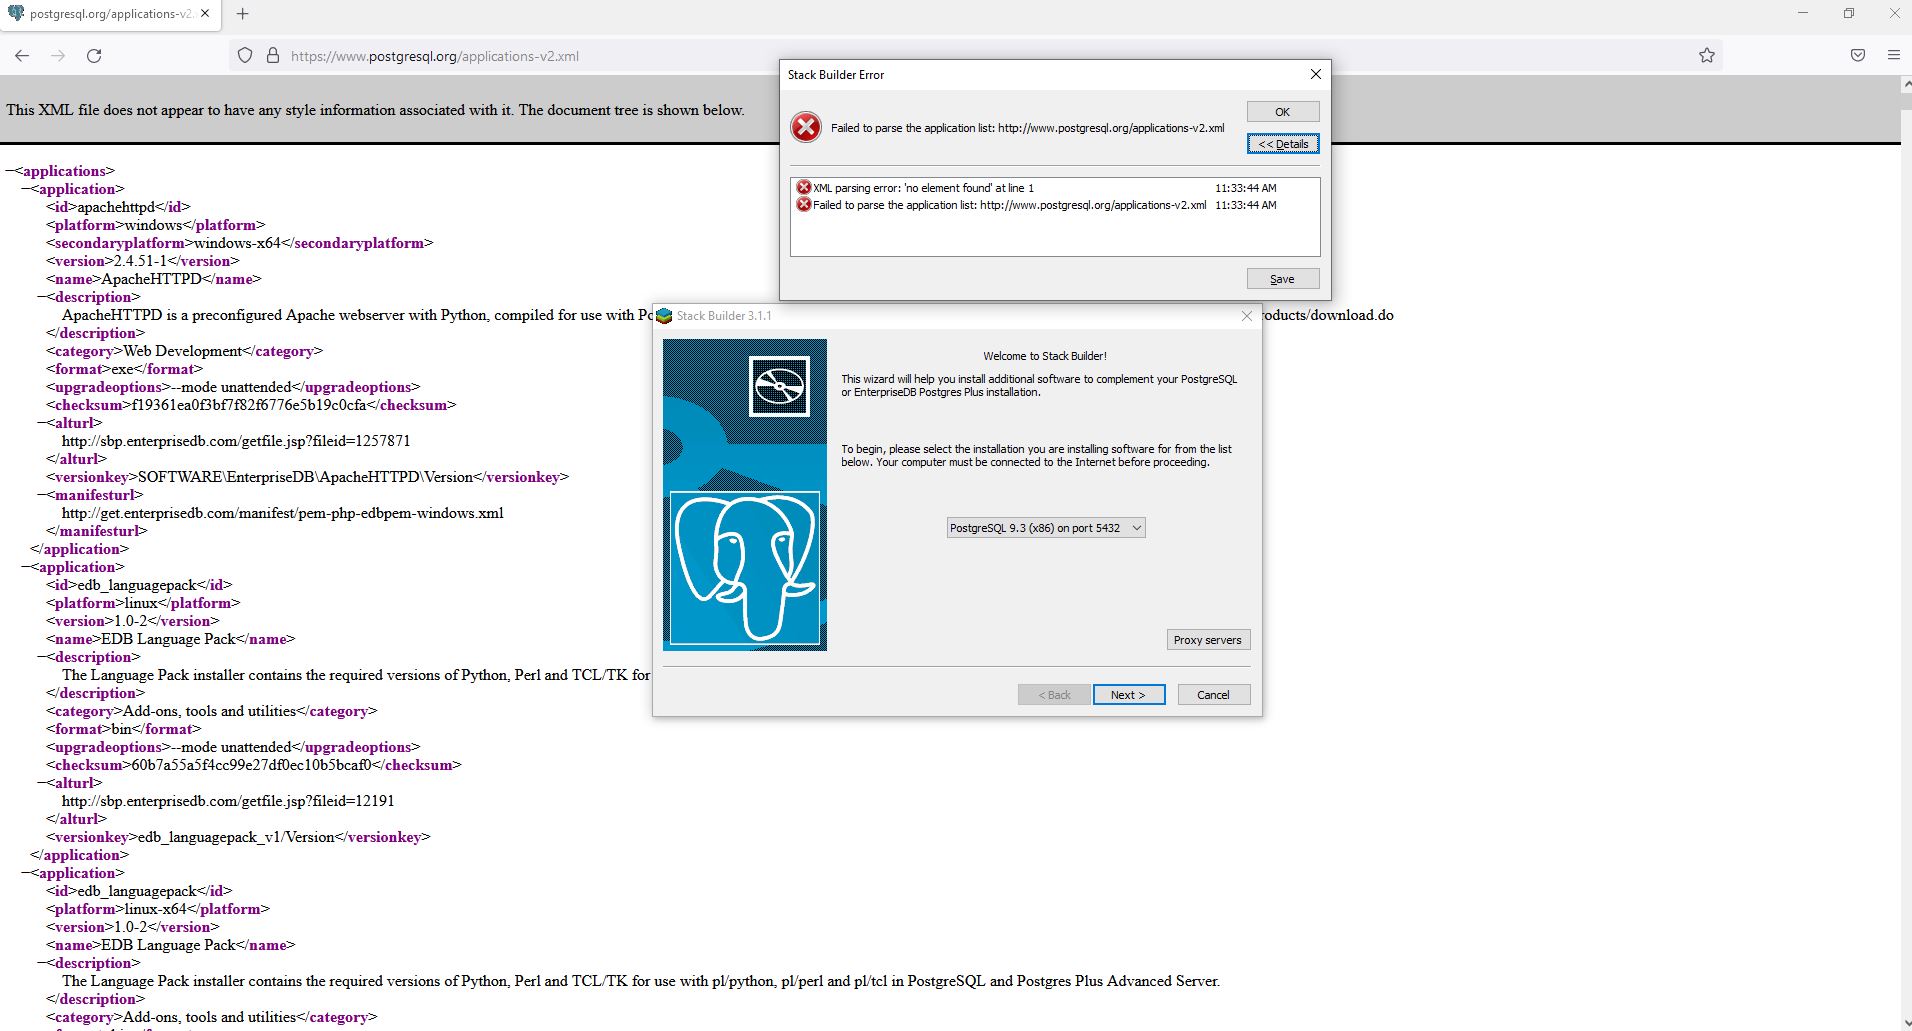1912x1031 pixels.
Task: Reload the page with the refresh icon
Action: 94,56
